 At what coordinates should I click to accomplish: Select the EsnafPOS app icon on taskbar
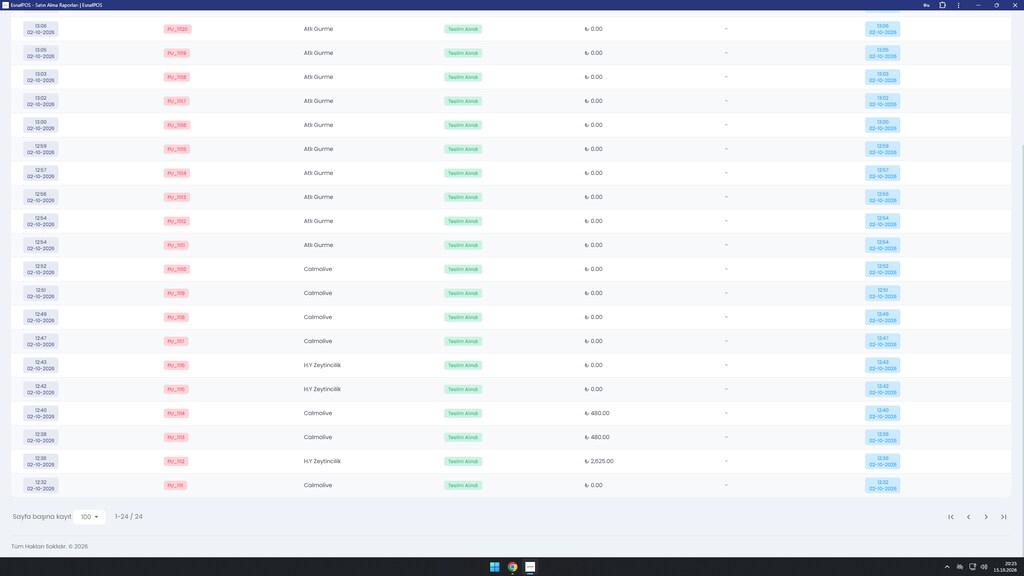click(x=530, y=567)
